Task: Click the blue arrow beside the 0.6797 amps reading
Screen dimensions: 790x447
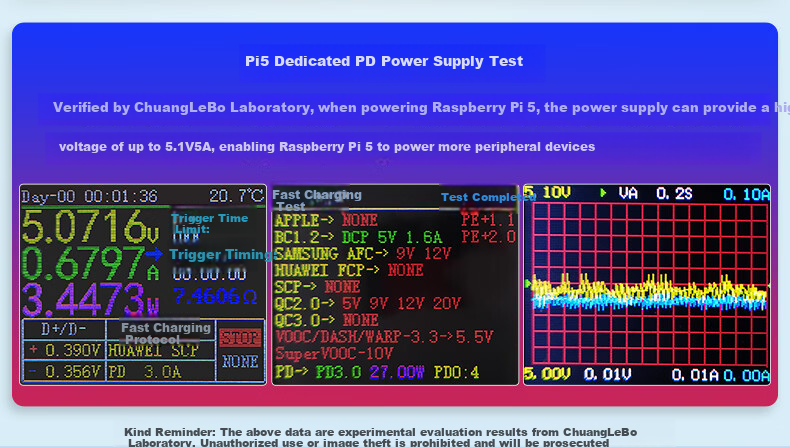Action: pos(154,253)
